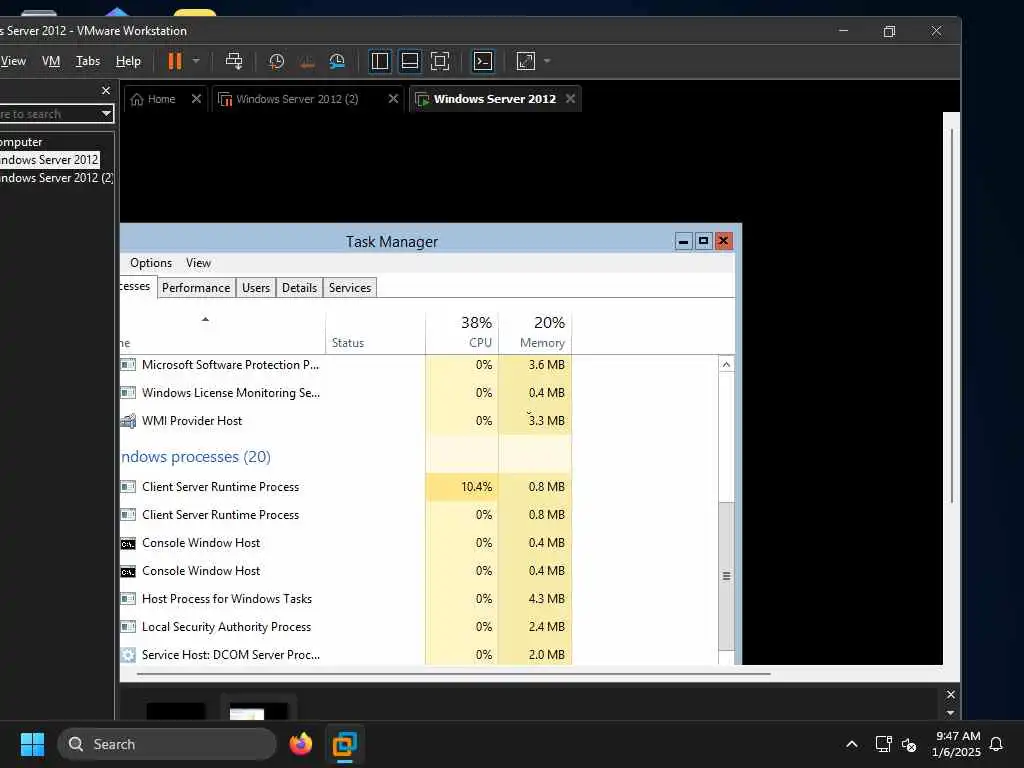This screenshot has height=768, width=1024.
Task: Enter full screen mode
Action: click(x=440, y=61)
